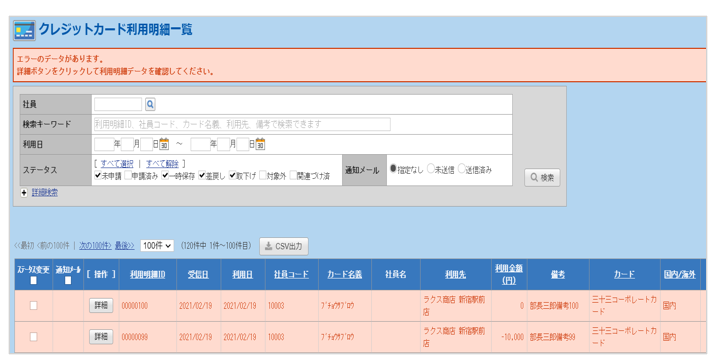715x360 pixels.
Task: Sort by 受信日 column header
Action: [x=198, y=275]
